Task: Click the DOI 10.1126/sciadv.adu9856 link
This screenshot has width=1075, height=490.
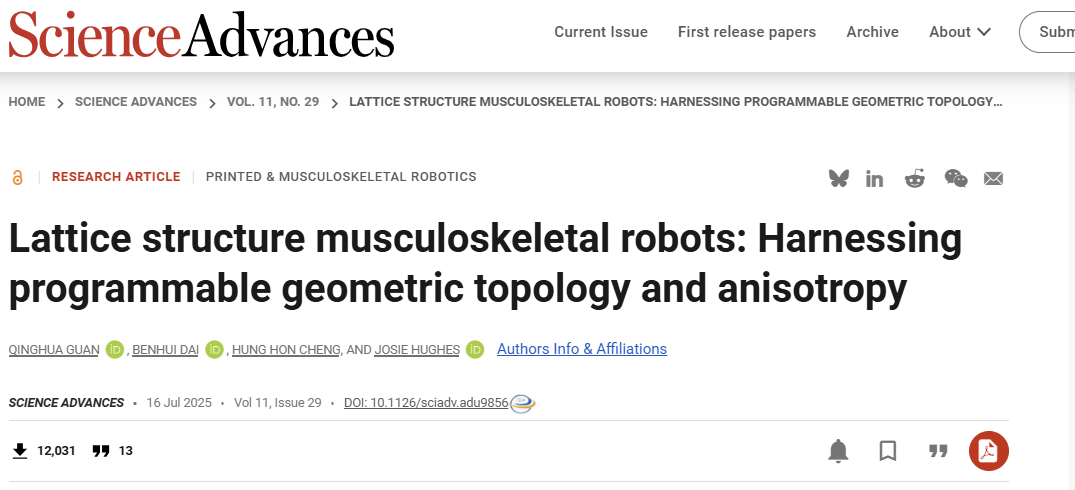Action: (426, 403)
